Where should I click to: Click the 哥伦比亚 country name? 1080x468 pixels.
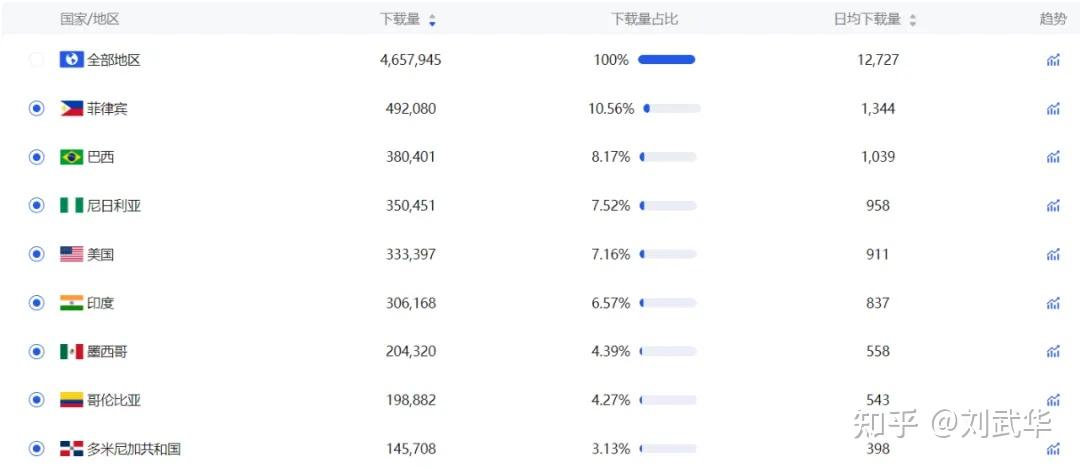click(x=114, y=400)
